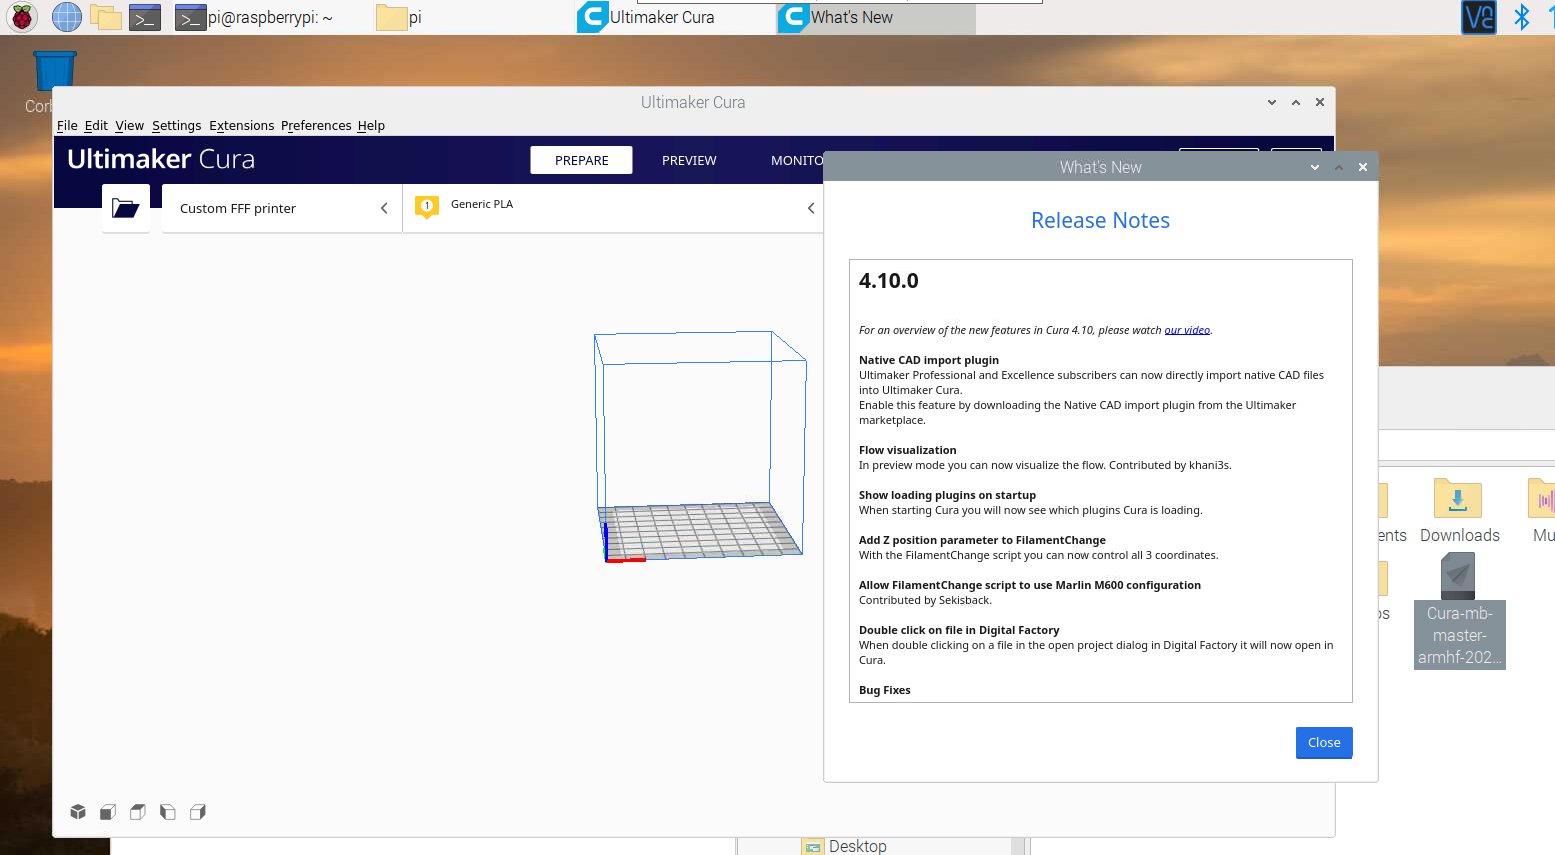Click the 'Bug Fixes' heading
Image resolution: width=1555 pixels, height=855 pixels.
click(x=885, y=690)
